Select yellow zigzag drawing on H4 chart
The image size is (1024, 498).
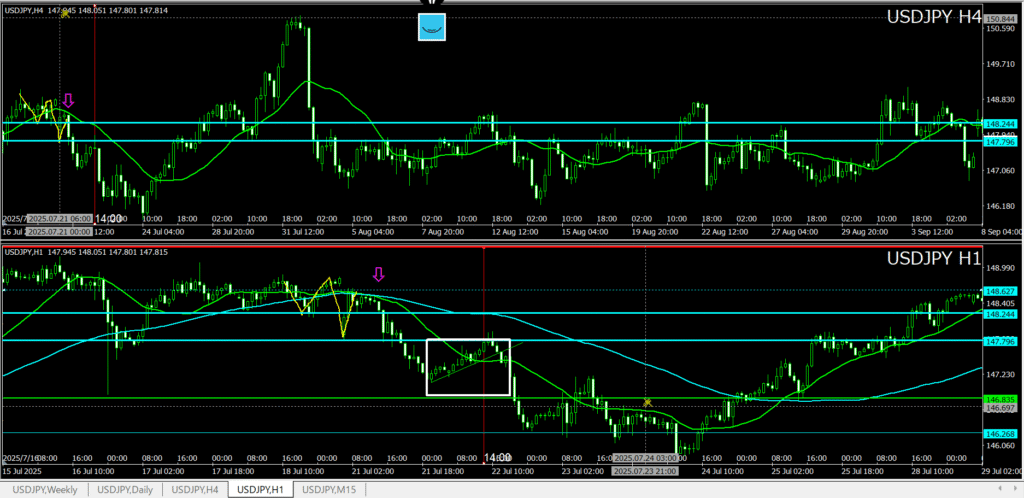[40, 110]
